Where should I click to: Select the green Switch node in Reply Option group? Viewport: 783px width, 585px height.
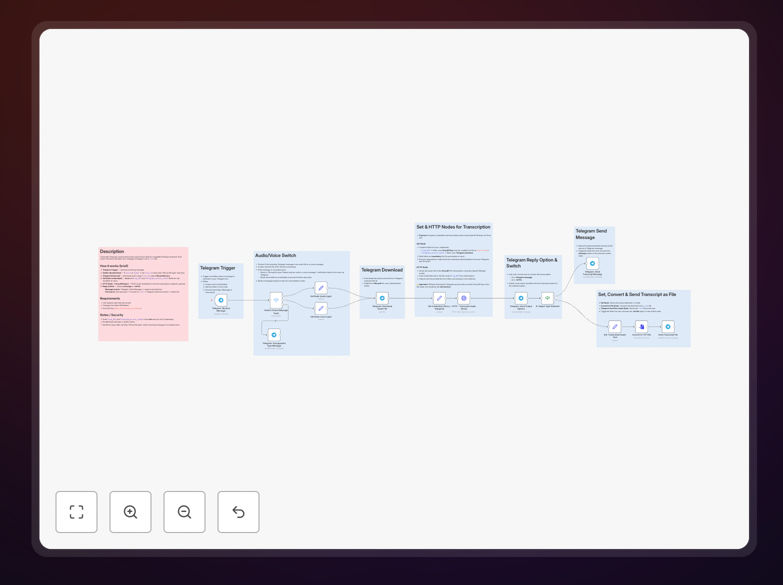[547, 298]
